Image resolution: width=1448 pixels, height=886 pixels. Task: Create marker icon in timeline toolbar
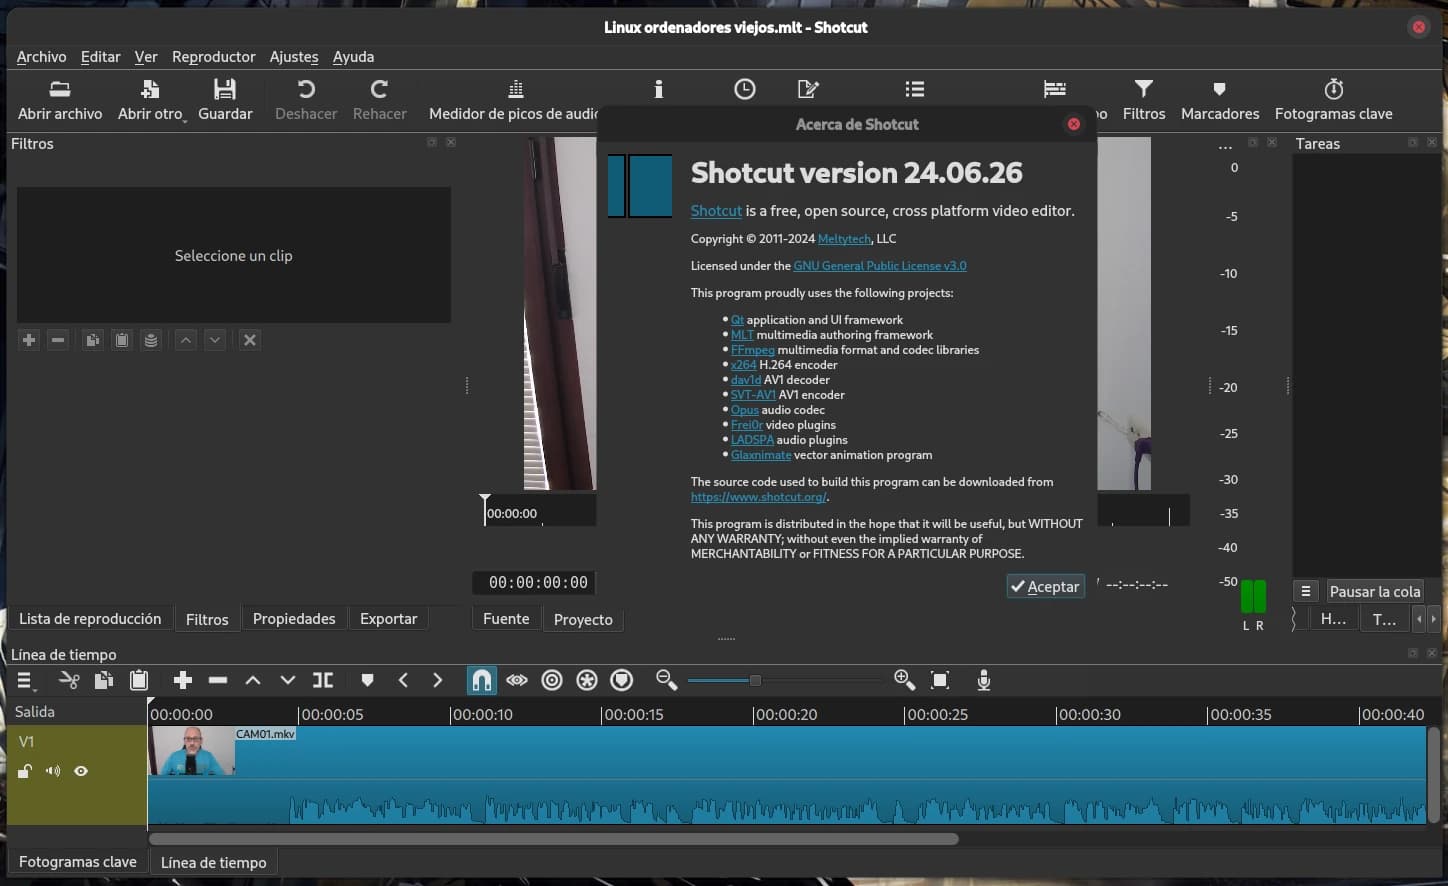click(367, 680)
